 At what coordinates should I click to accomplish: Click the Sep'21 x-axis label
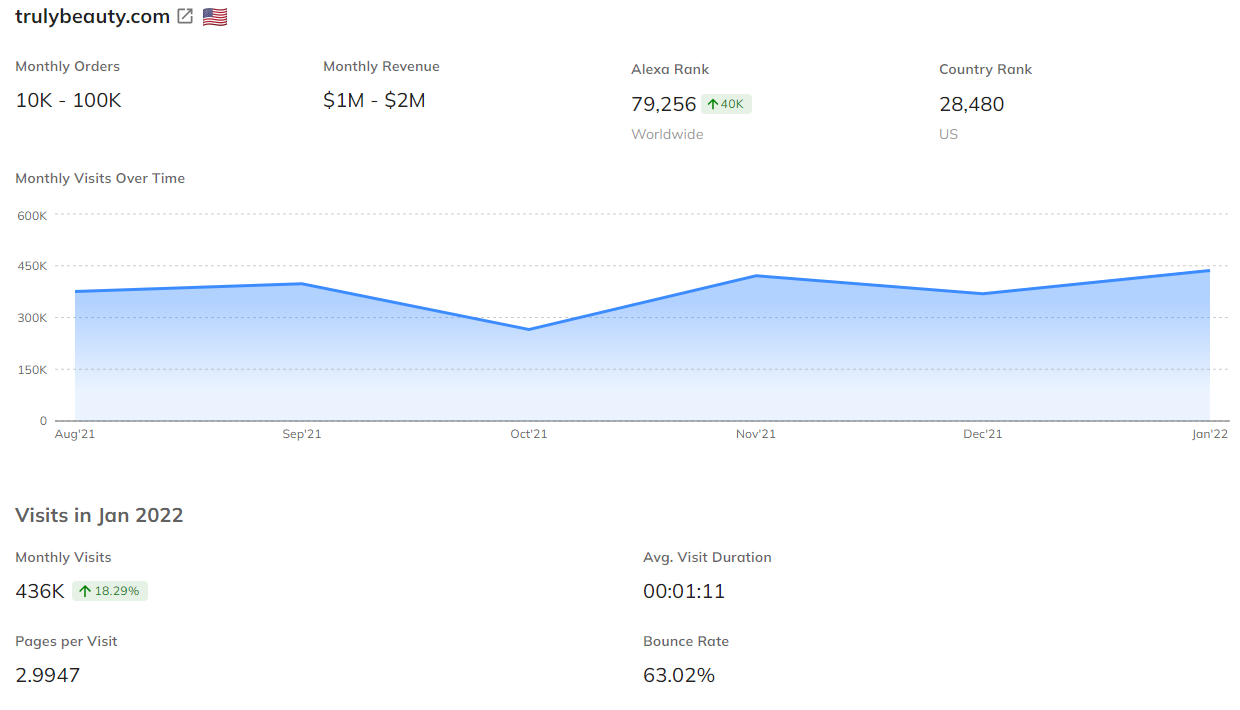tap(302, 434)
